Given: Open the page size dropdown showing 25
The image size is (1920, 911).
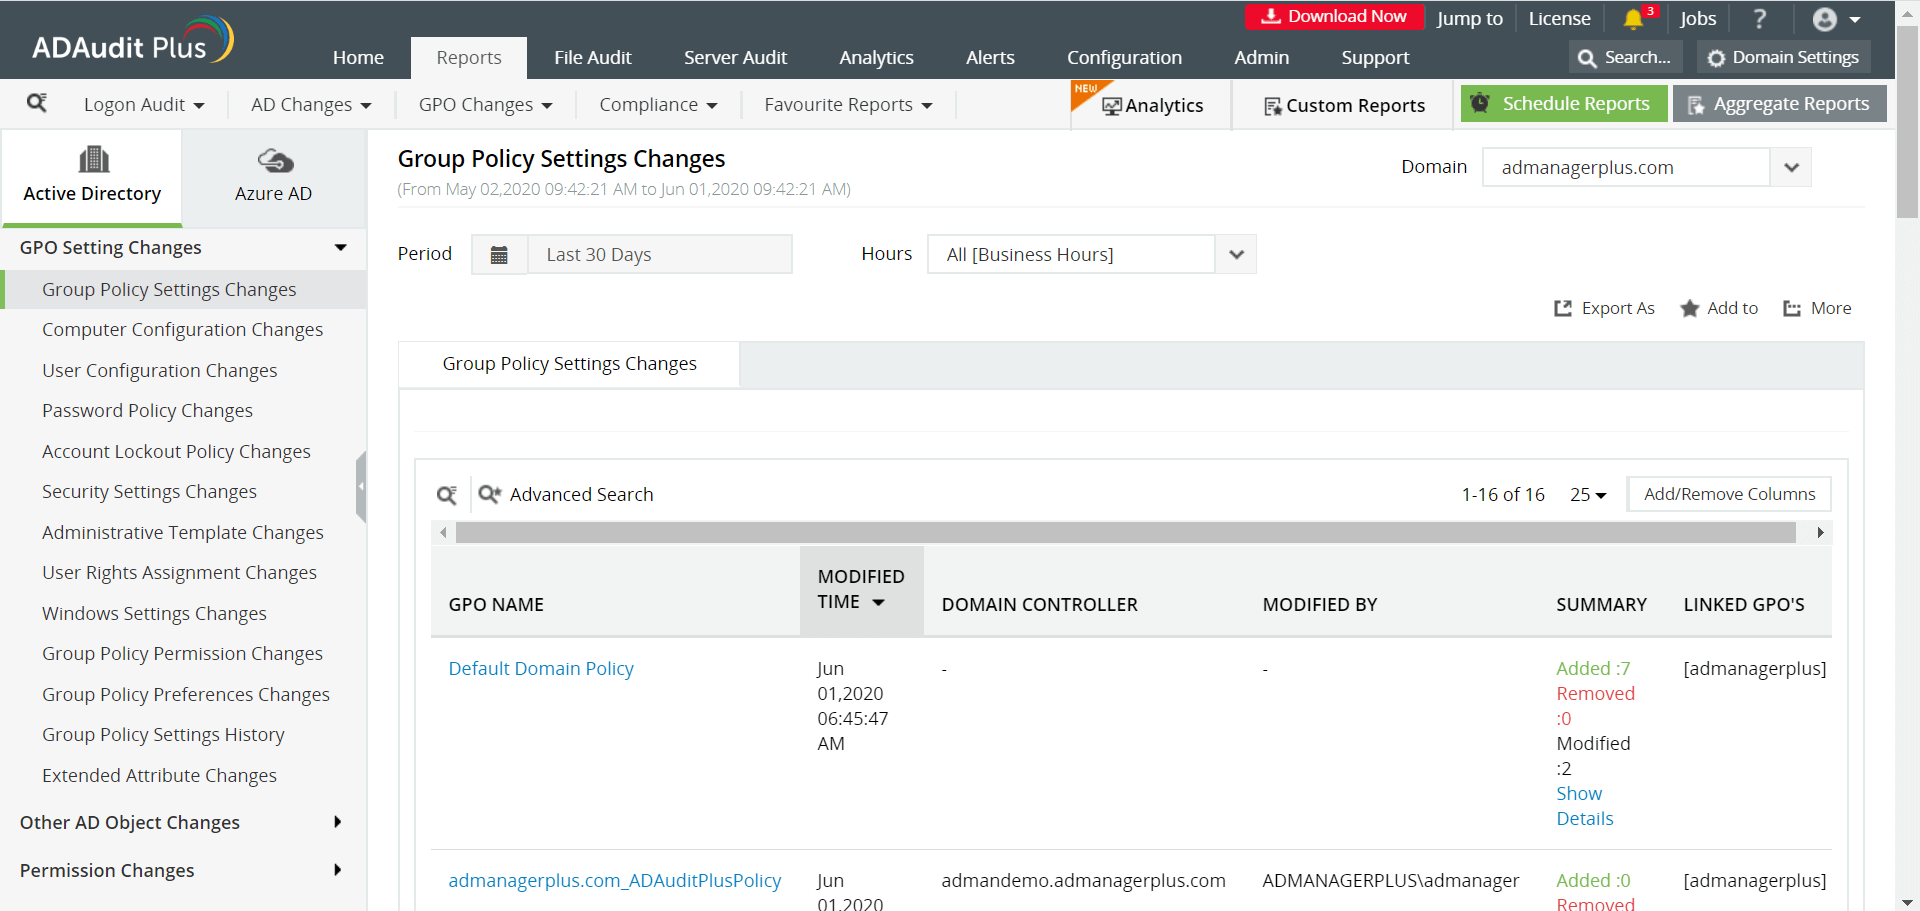Looking at the screenshot, I should coord(1587,494).
